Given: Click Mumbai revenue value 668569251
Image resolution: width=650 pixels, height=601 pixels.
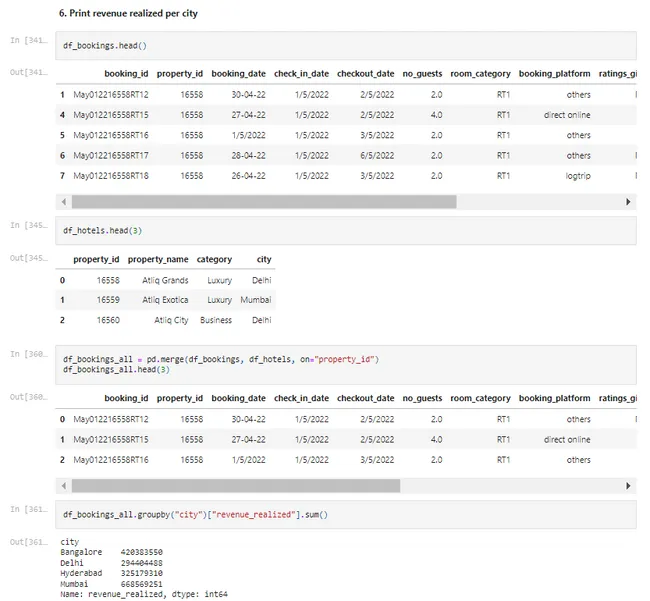Looking at the screenshot, I should click(142, 584).
